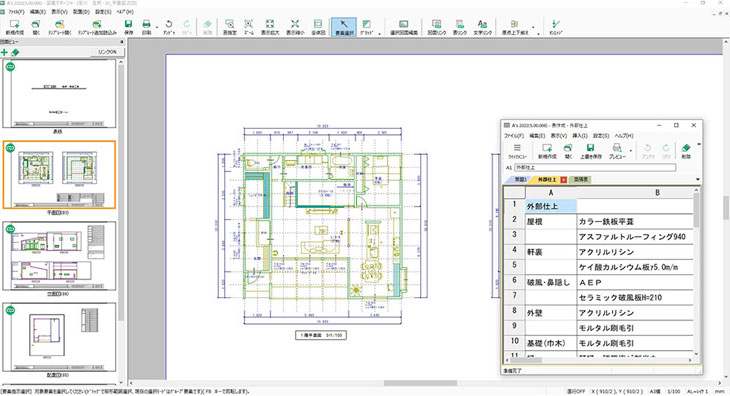Click the テンプレート開く toolbar icon
Viewport: 730px width, 396px height.
[60, 27]
